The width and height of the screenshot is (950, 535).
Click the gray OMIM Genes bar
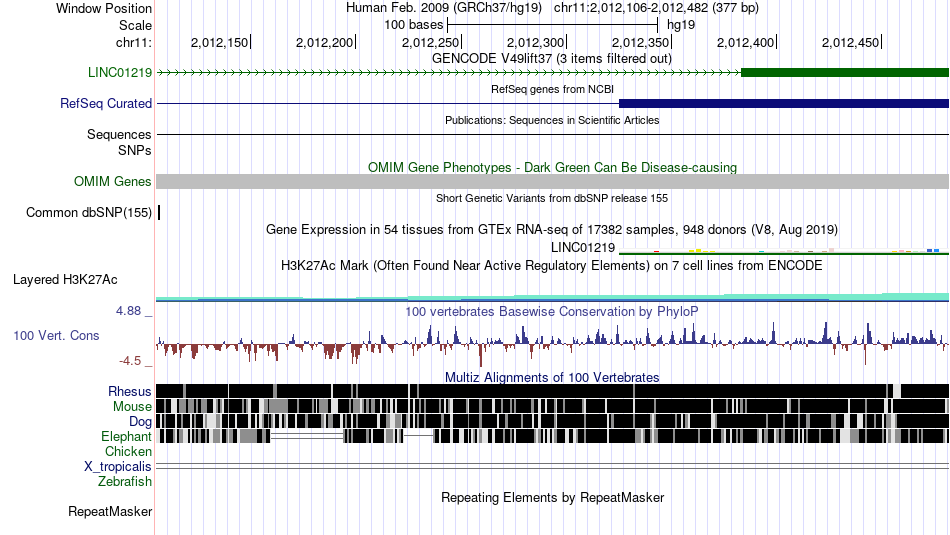tap(553, 182)
